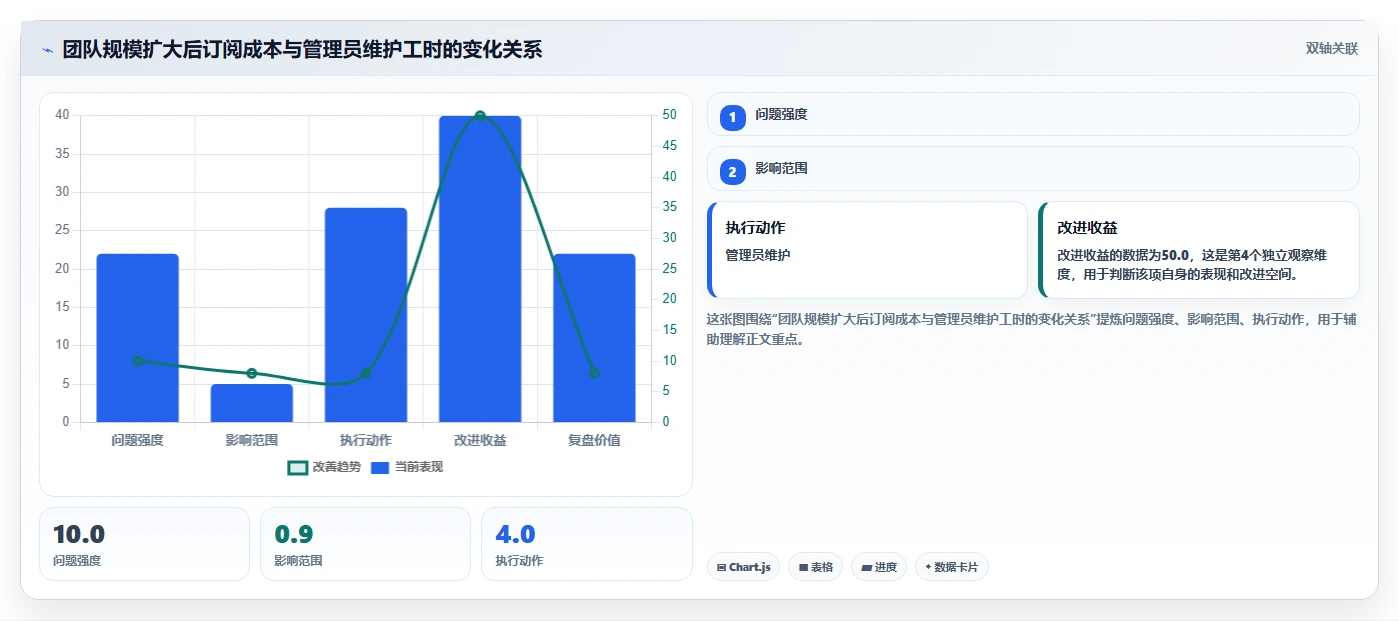Click the 影响范围 bar in chart
Viewport: 1399px width, 621px height.
[x=251, y=403]
